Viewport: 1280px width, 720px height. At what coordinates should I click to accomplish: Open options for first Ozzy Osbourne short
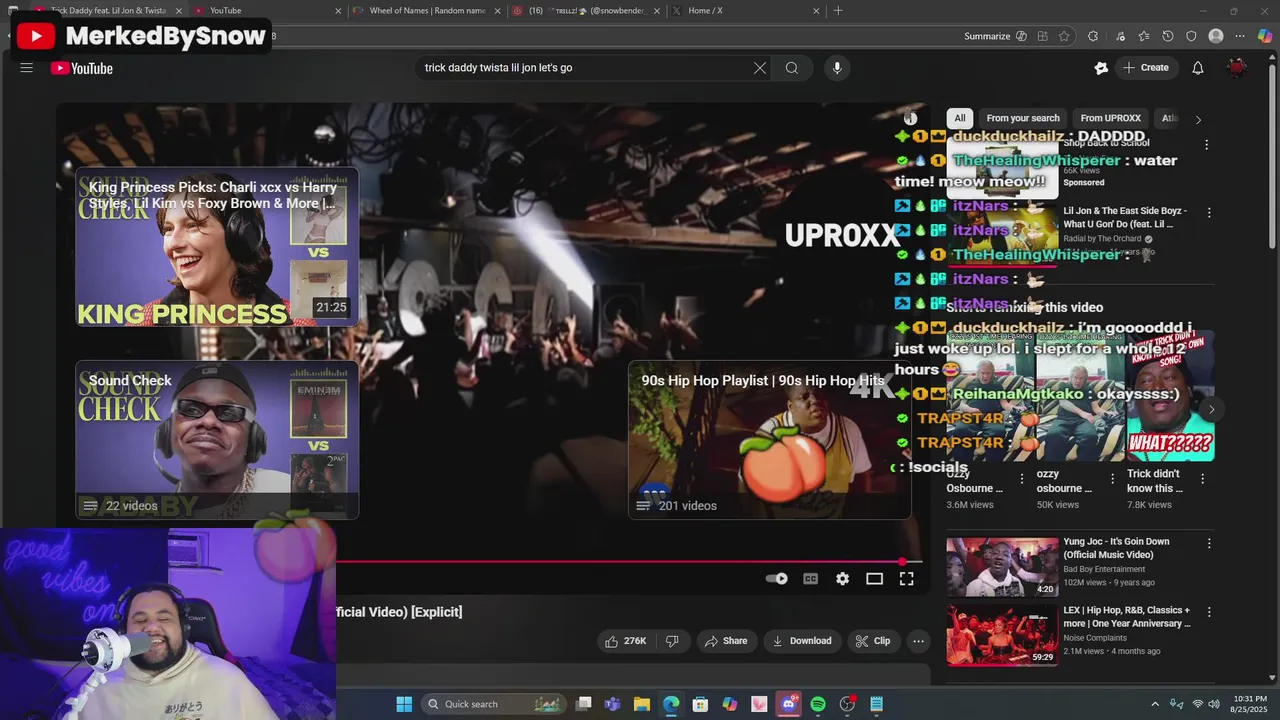[x=1022, y=479]
